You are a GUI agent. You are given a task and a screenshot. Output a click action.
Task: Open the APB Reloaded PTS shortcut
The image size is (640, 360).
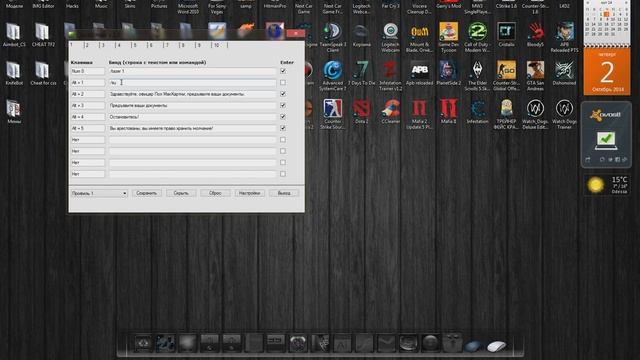click(x=564, y=37)
